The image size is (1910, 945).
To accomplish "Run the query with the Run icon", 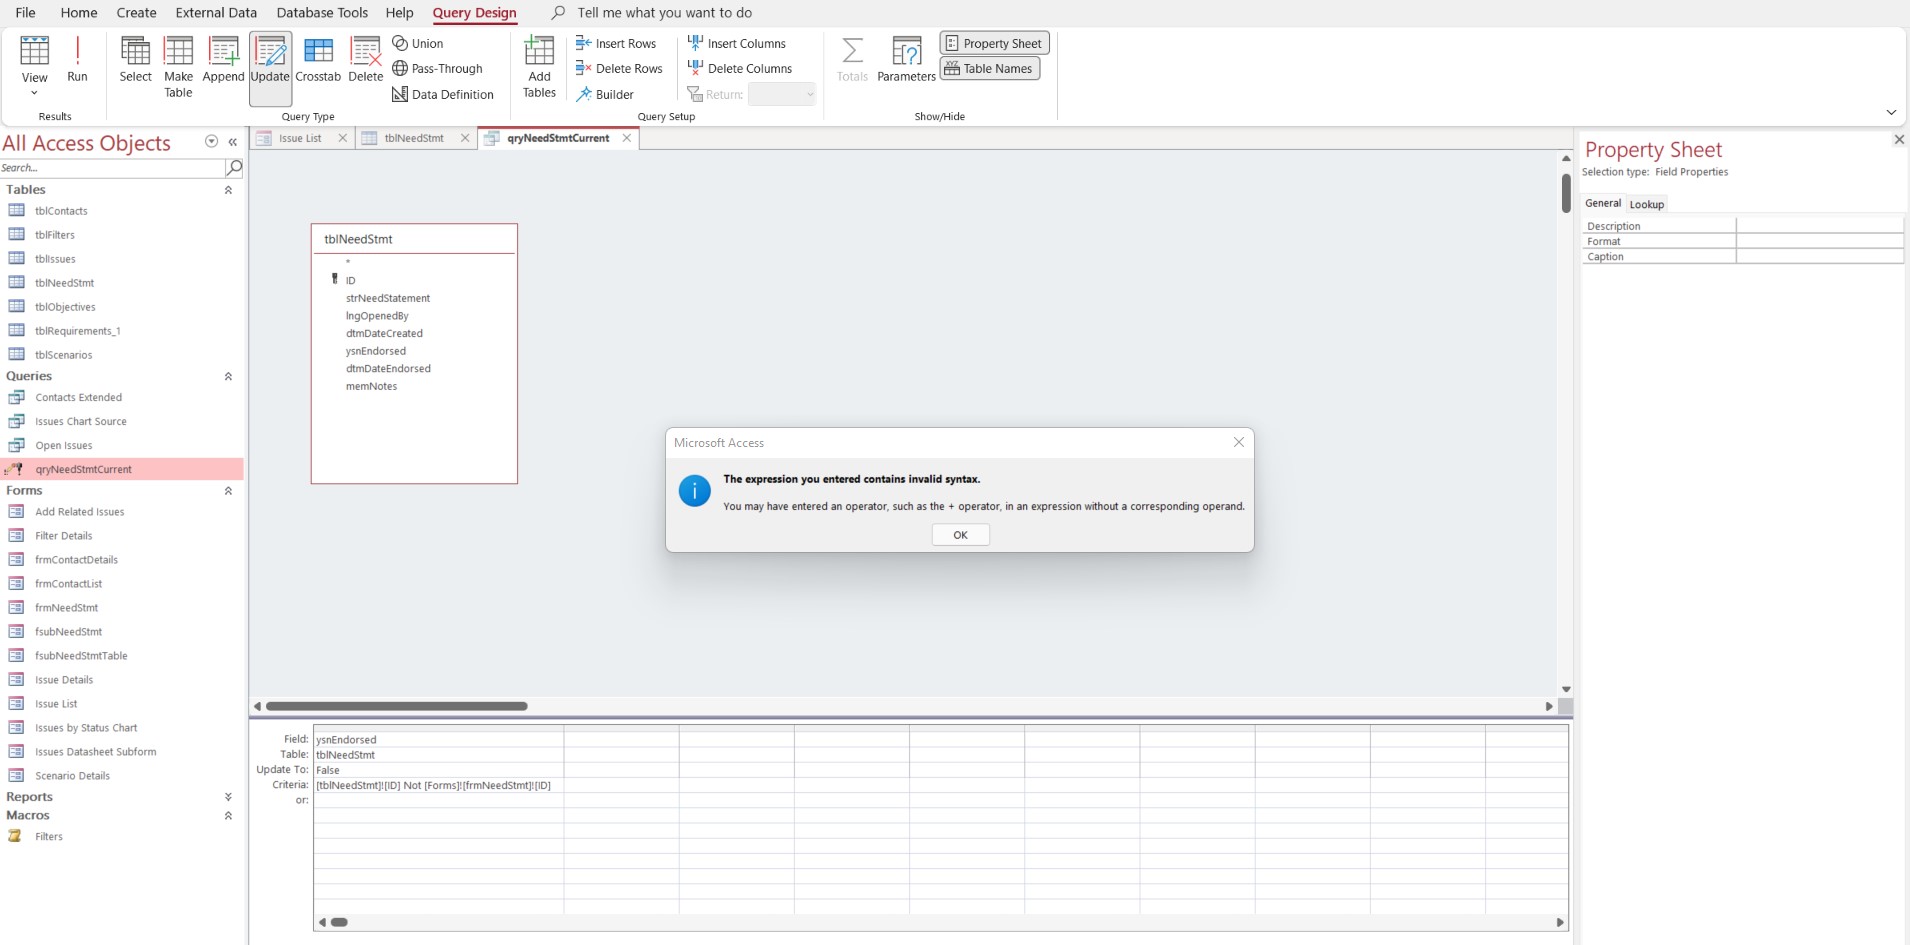I will pyautogui.click(x=77, y=59).
